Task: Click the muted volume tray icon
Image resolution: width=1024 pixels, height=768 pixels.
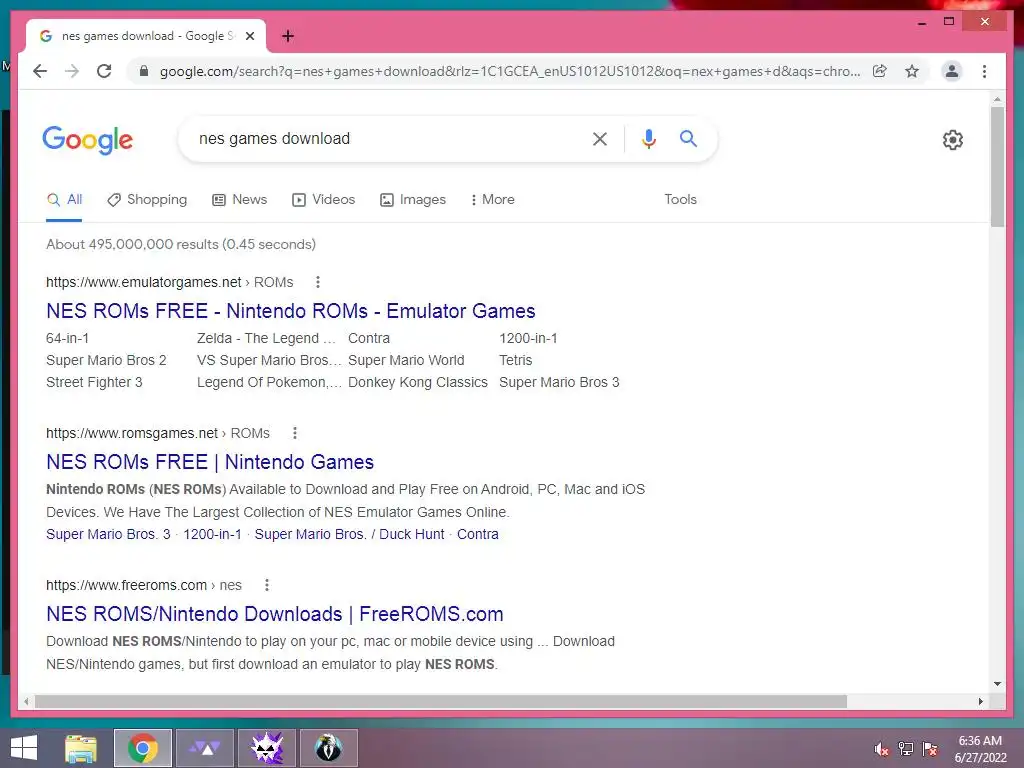Action: (x=881, y=749)
